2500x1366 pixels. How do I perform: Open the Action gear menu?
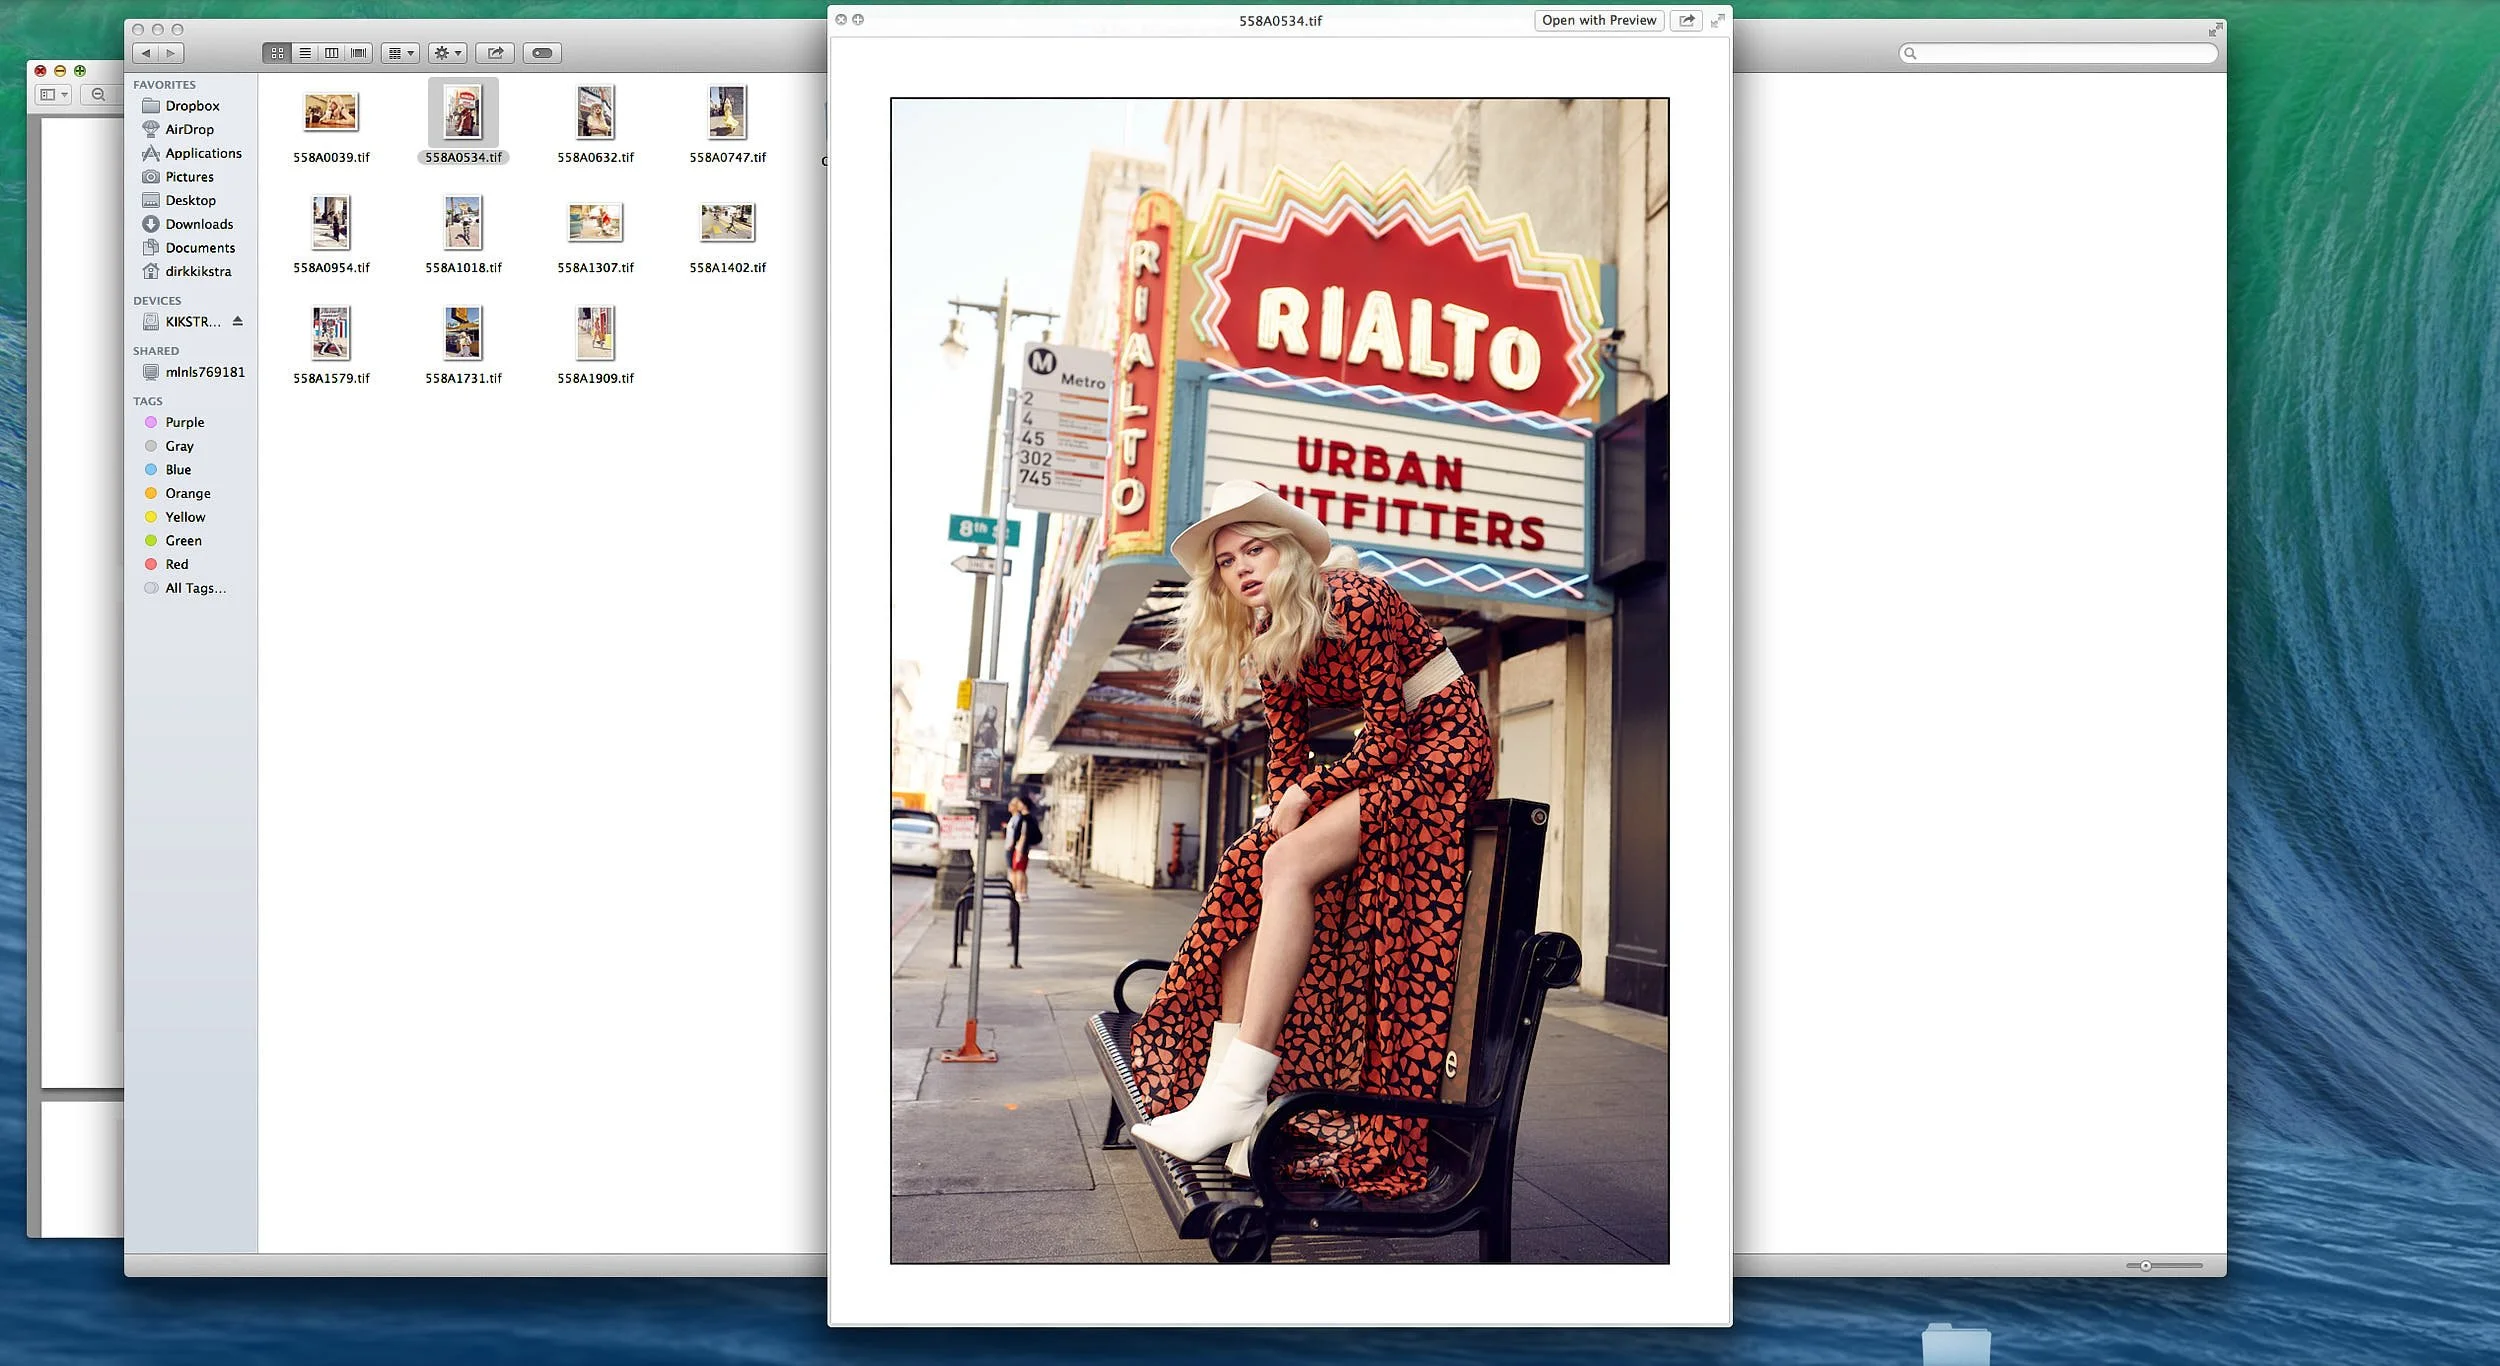coord(447,52)
